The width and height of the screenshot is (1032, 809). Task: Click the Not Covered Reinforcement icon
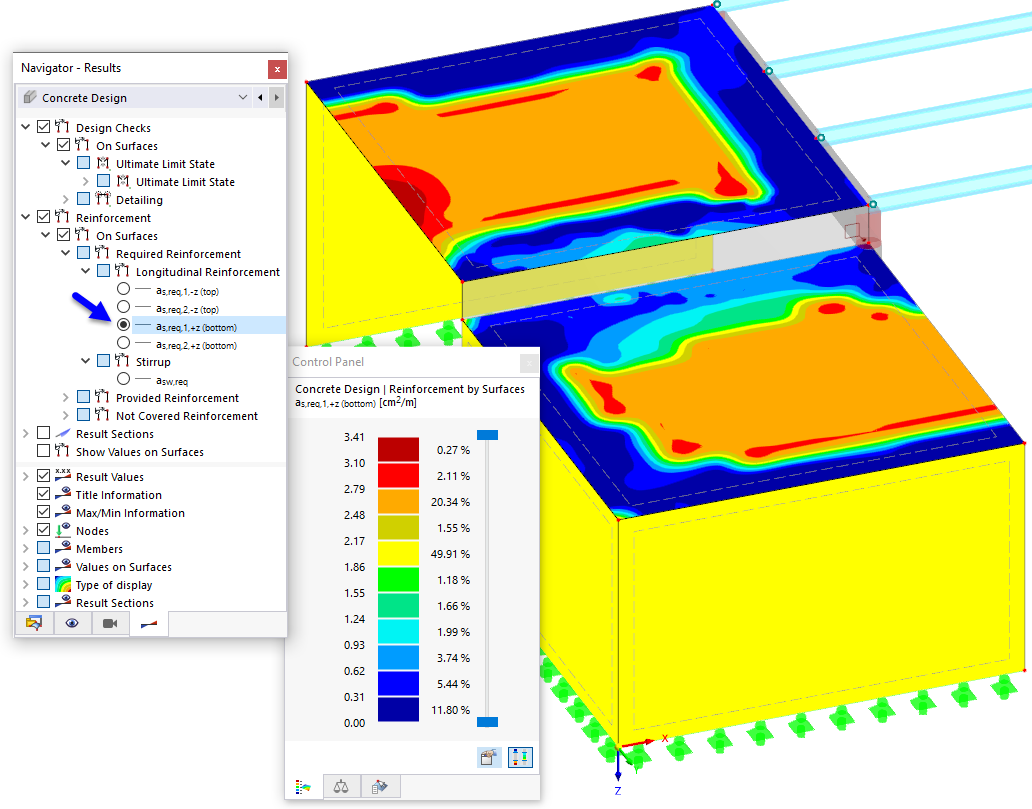103,415
